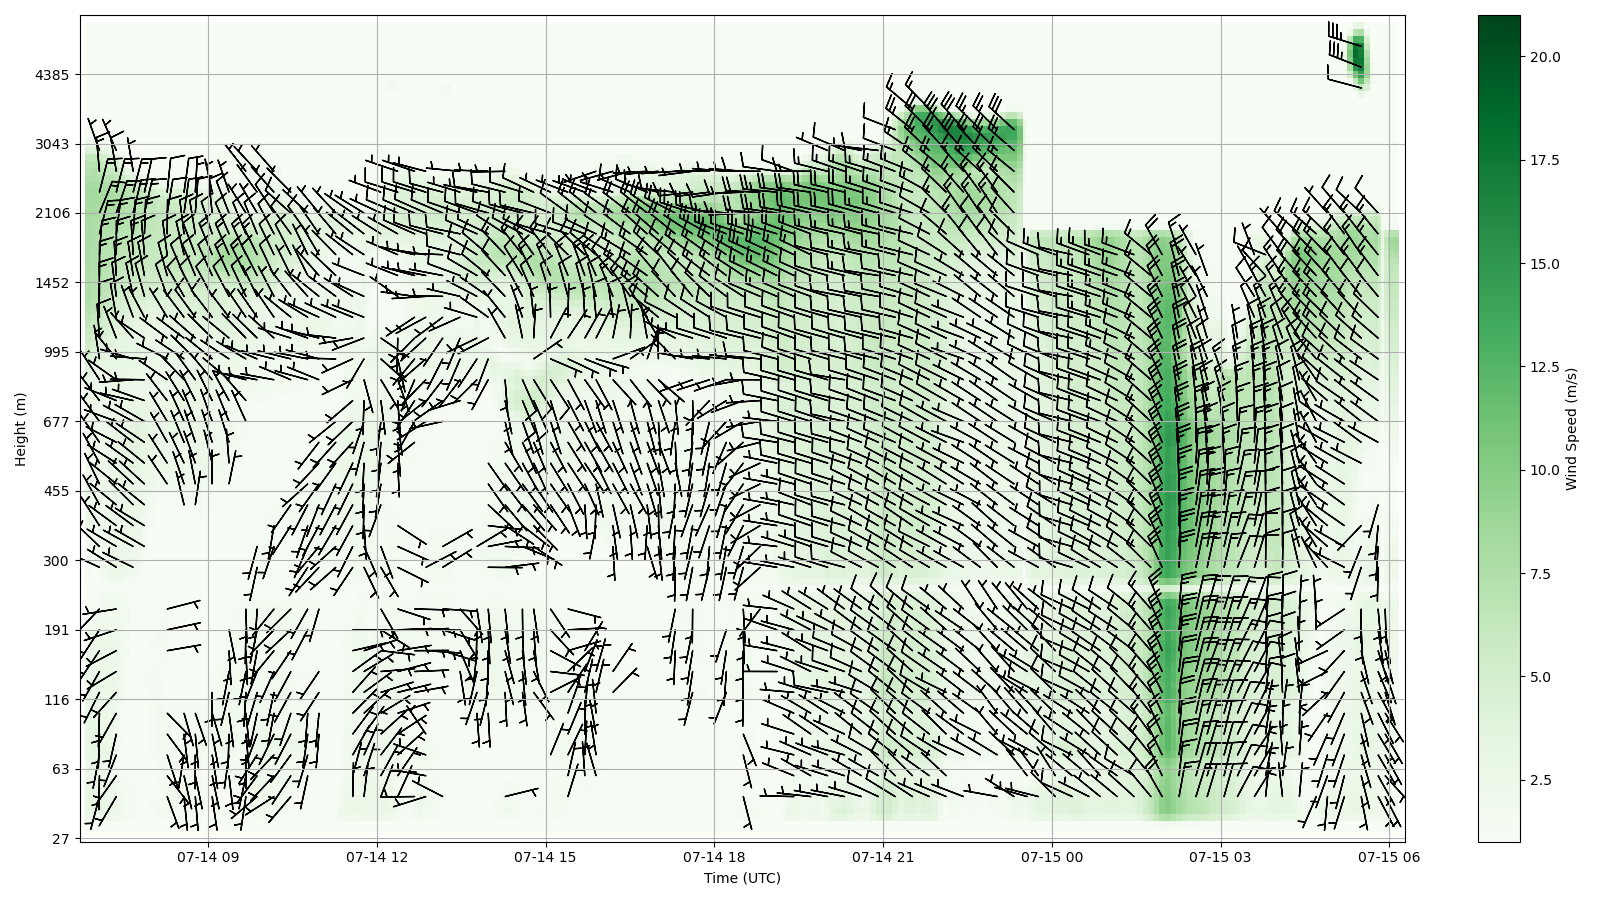Click the "Wind Speed (m/s)" colorbar label
Viewport: 1600px width, 900px height.
(x=1571, y=429)
